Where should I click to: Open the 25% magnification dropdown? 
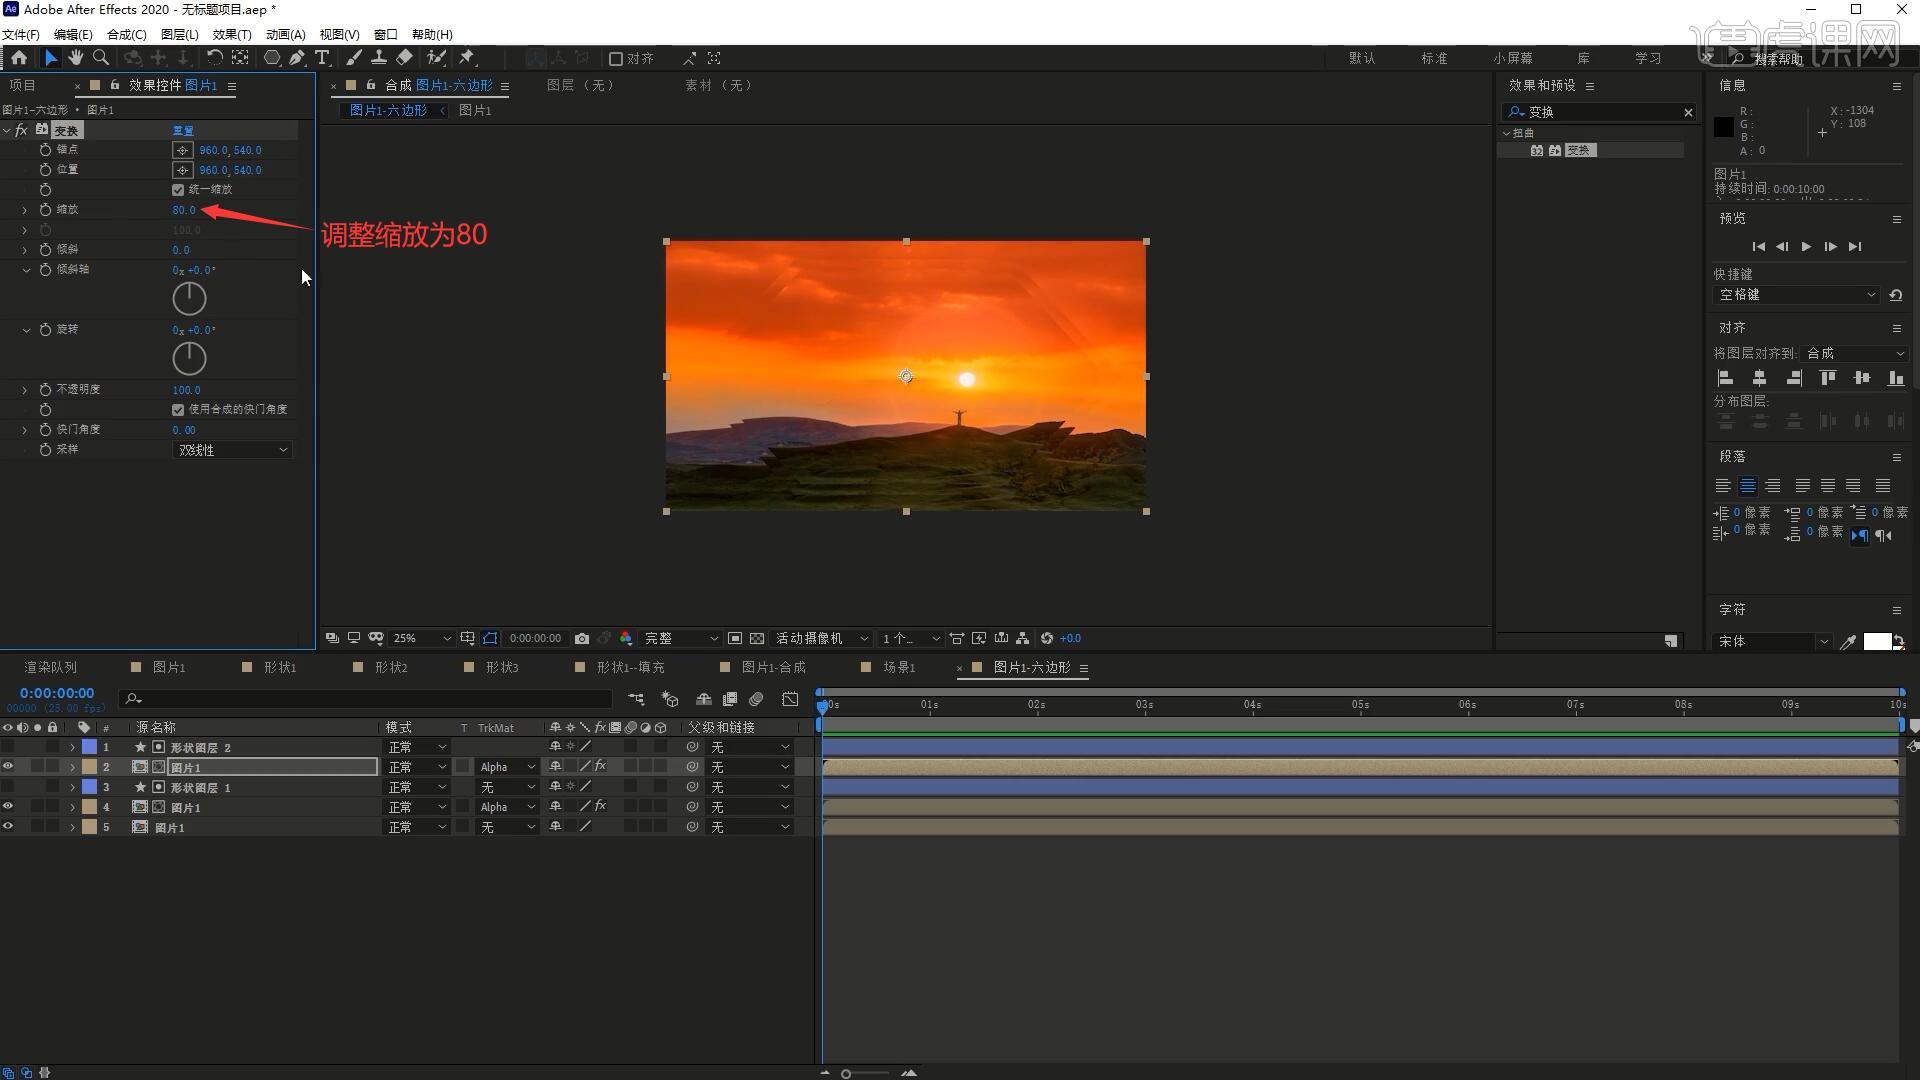[x=421, y=638]
